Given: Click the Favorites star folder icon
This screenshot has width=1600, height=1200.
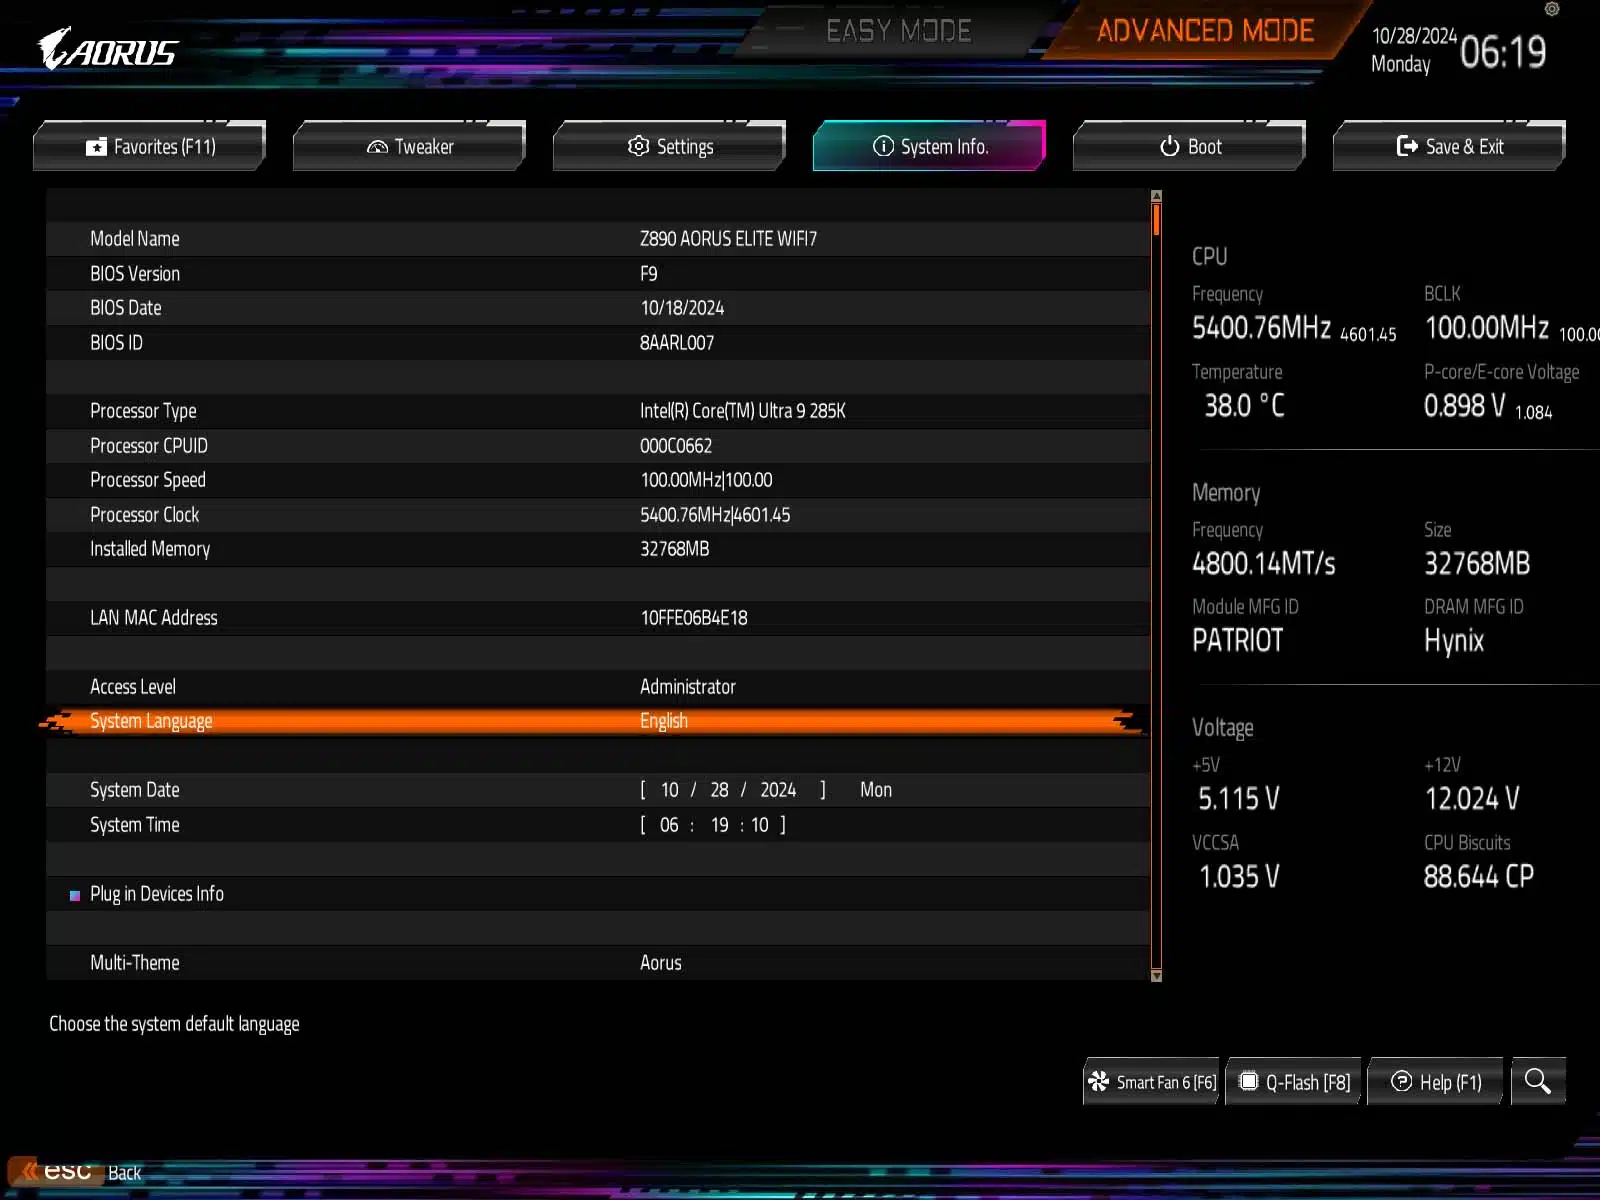Looking at the screenshot, I should 96,147.
